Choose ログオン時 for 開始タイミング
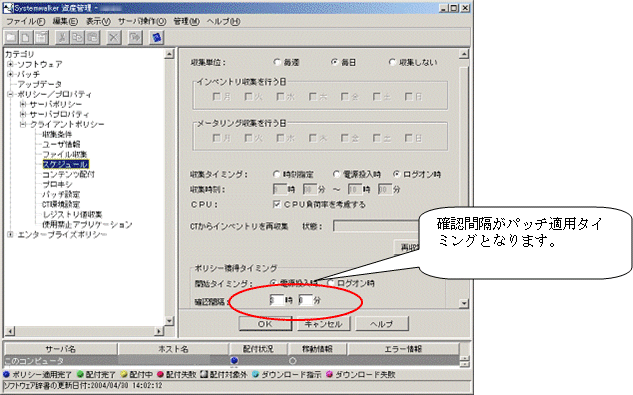 331,283
